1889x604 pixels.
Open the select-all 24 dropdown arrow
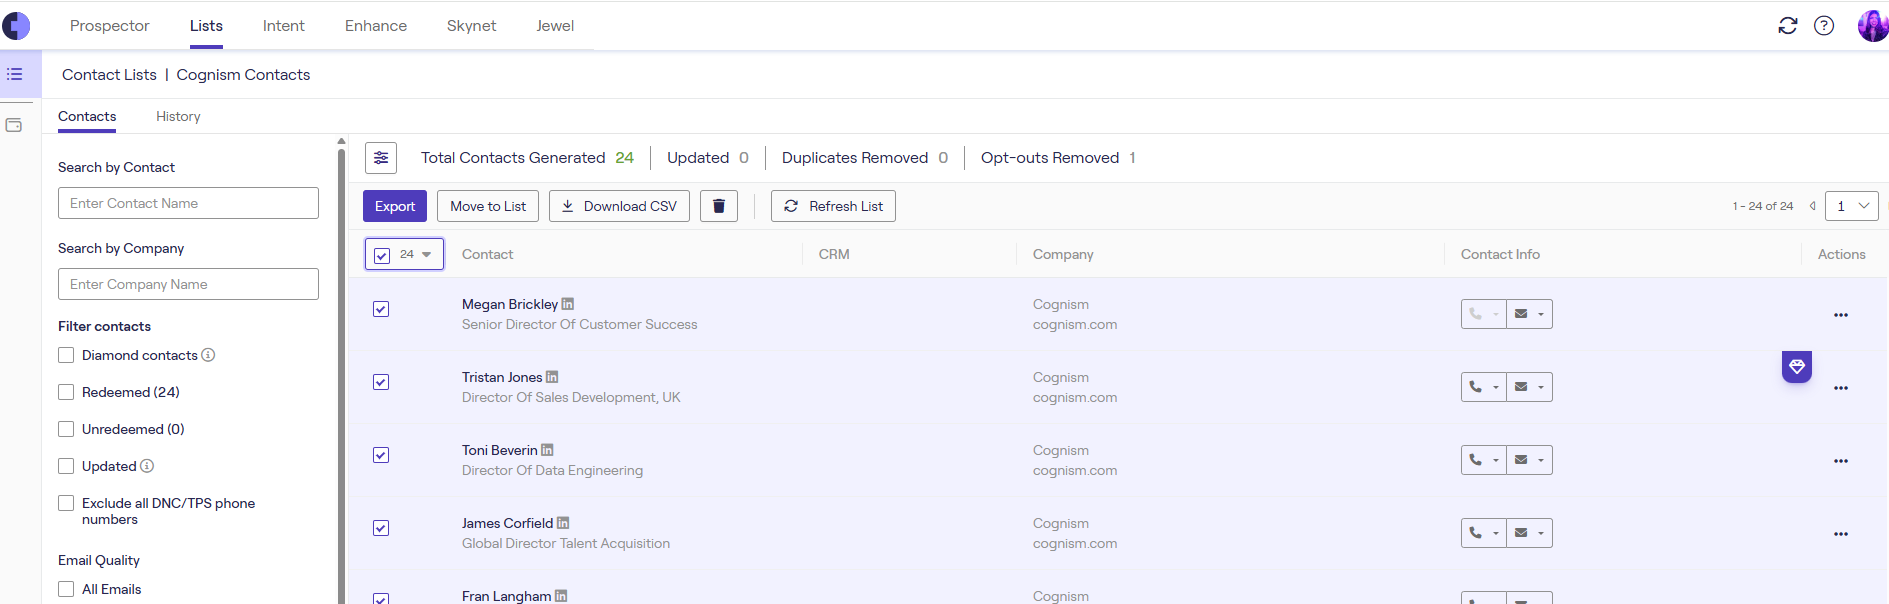click(427, 255)
